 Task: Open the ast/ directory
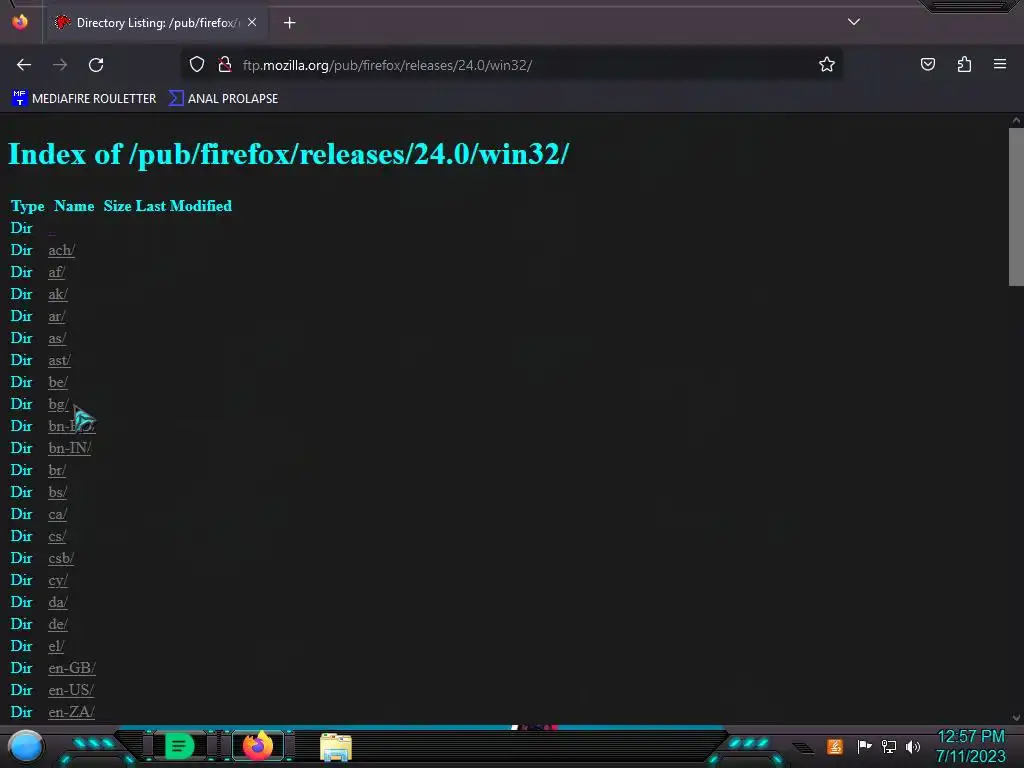coord(59,360)
